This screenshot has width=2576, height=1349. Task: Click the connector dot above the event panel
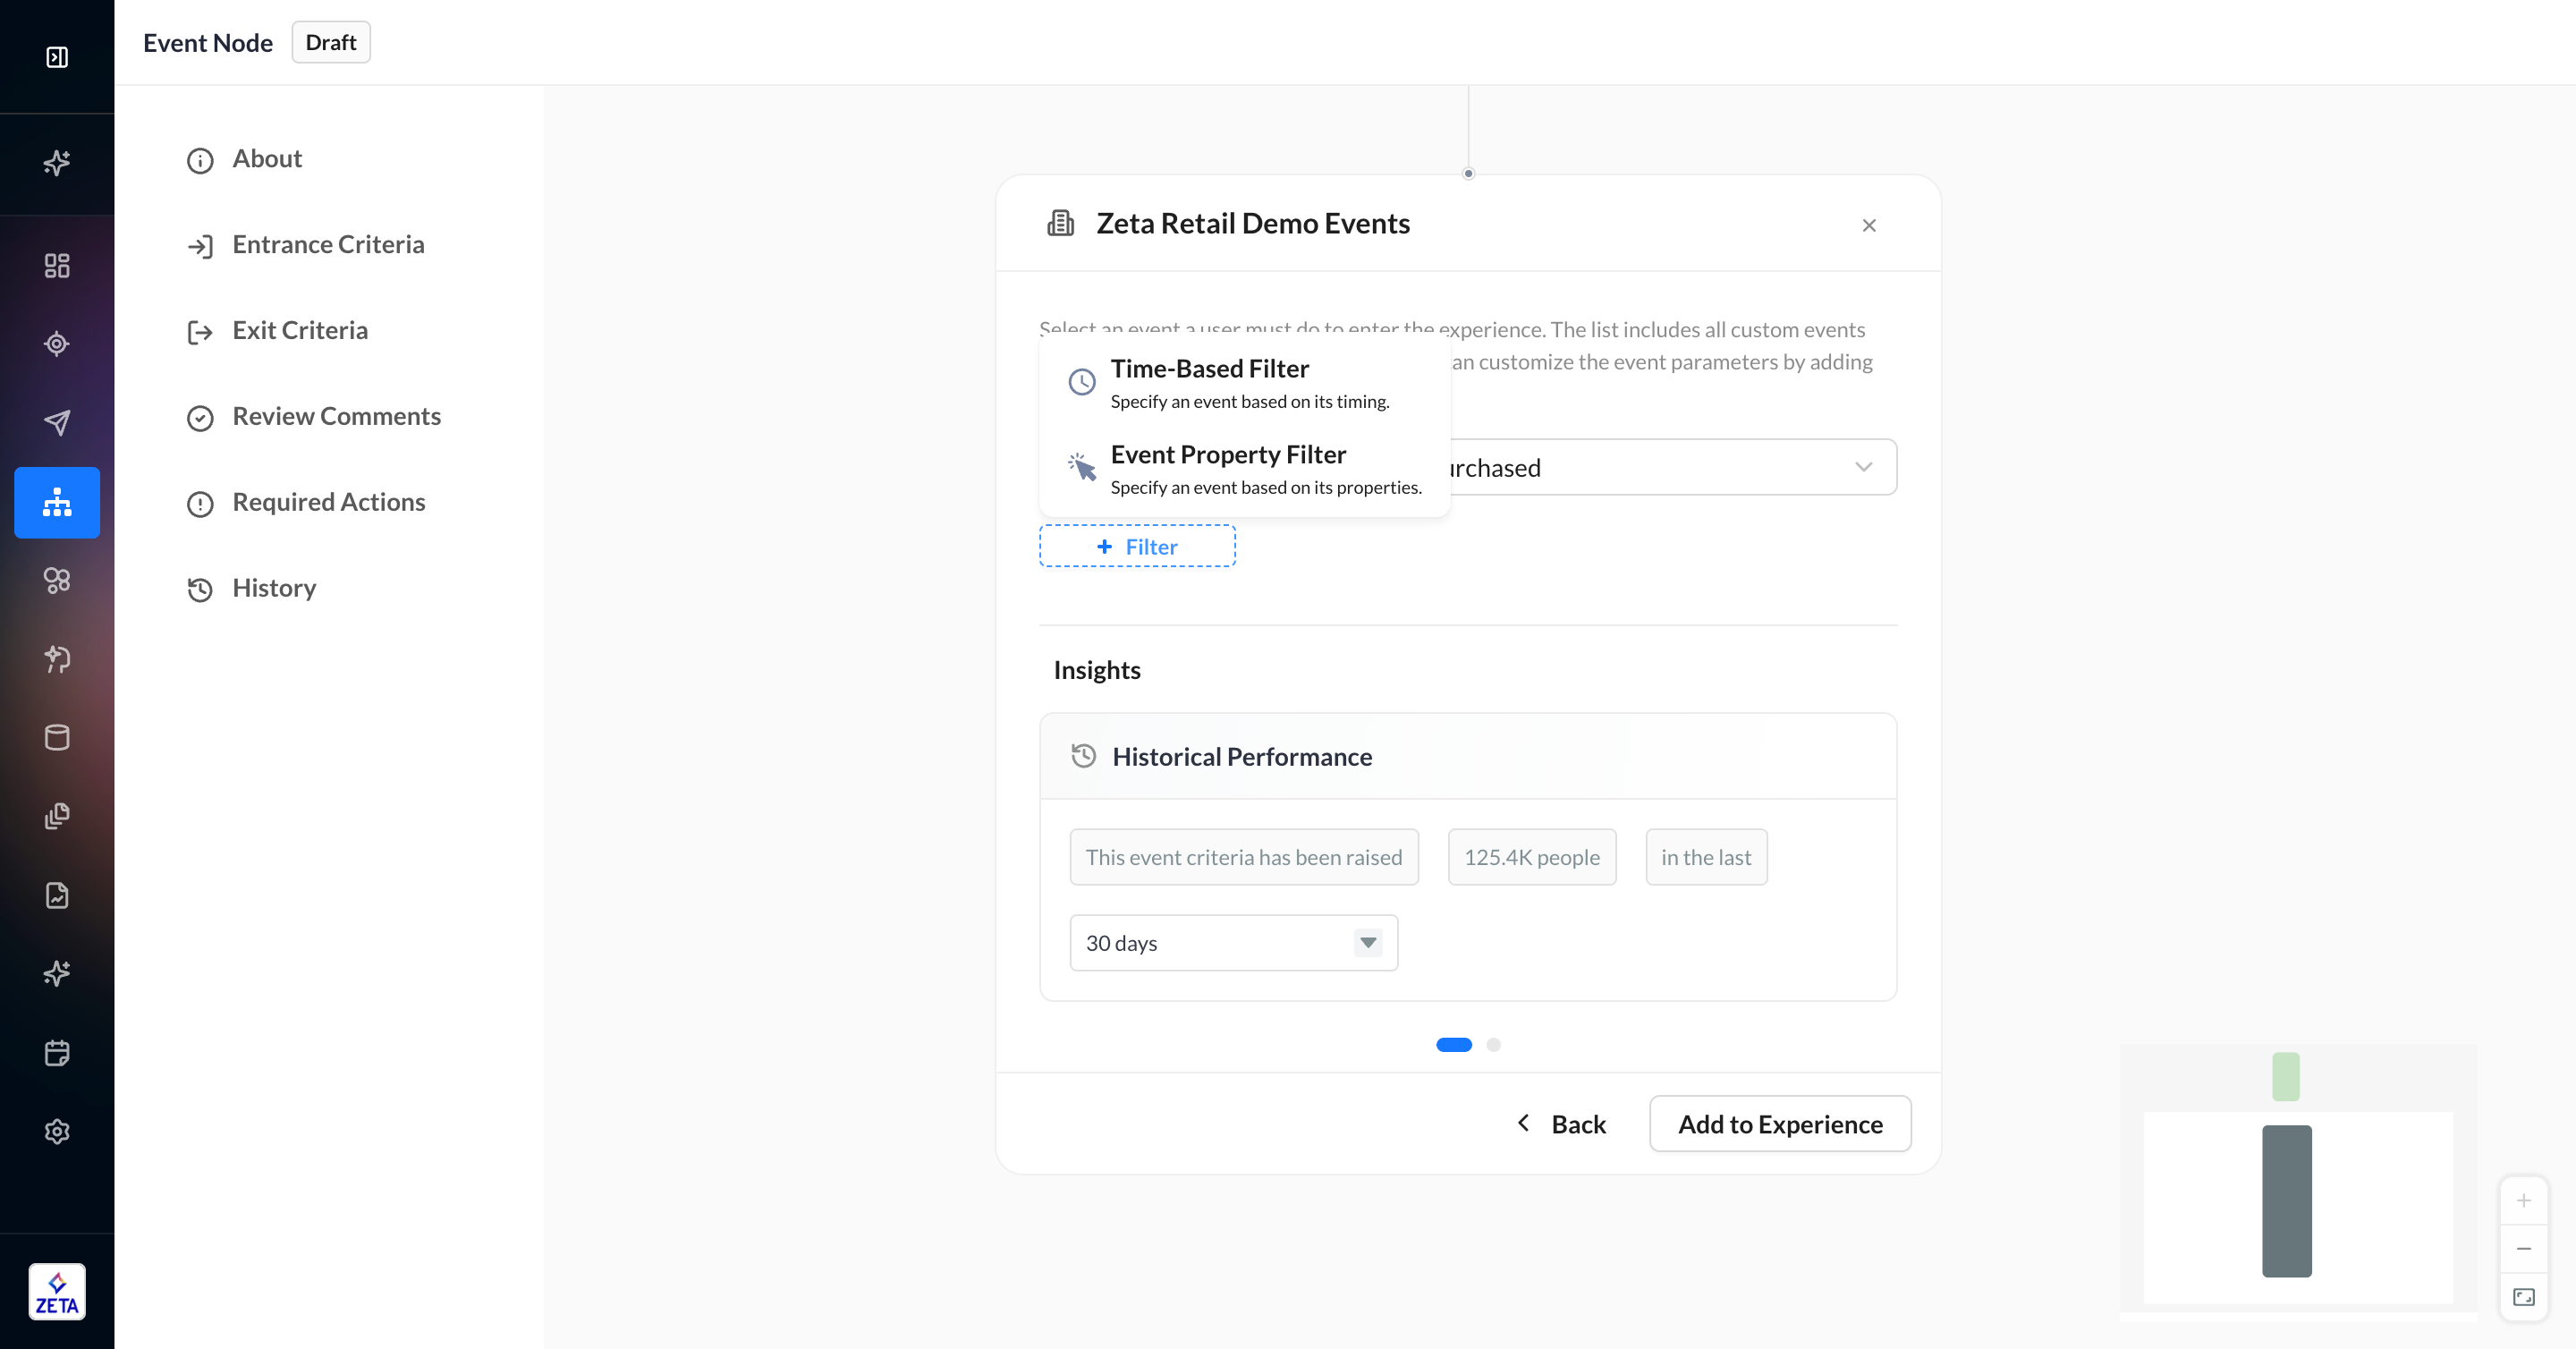coord(1468,174)
